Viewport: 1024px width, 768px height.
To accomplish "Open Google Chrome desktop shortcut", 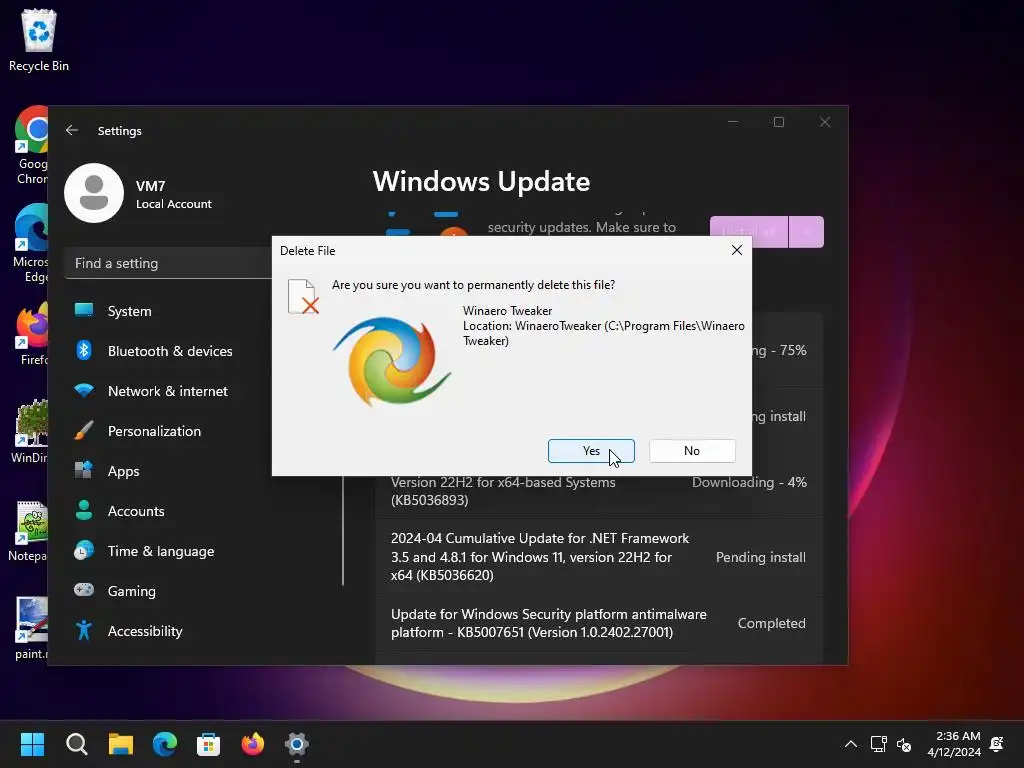I will click(x=31, y=145).
